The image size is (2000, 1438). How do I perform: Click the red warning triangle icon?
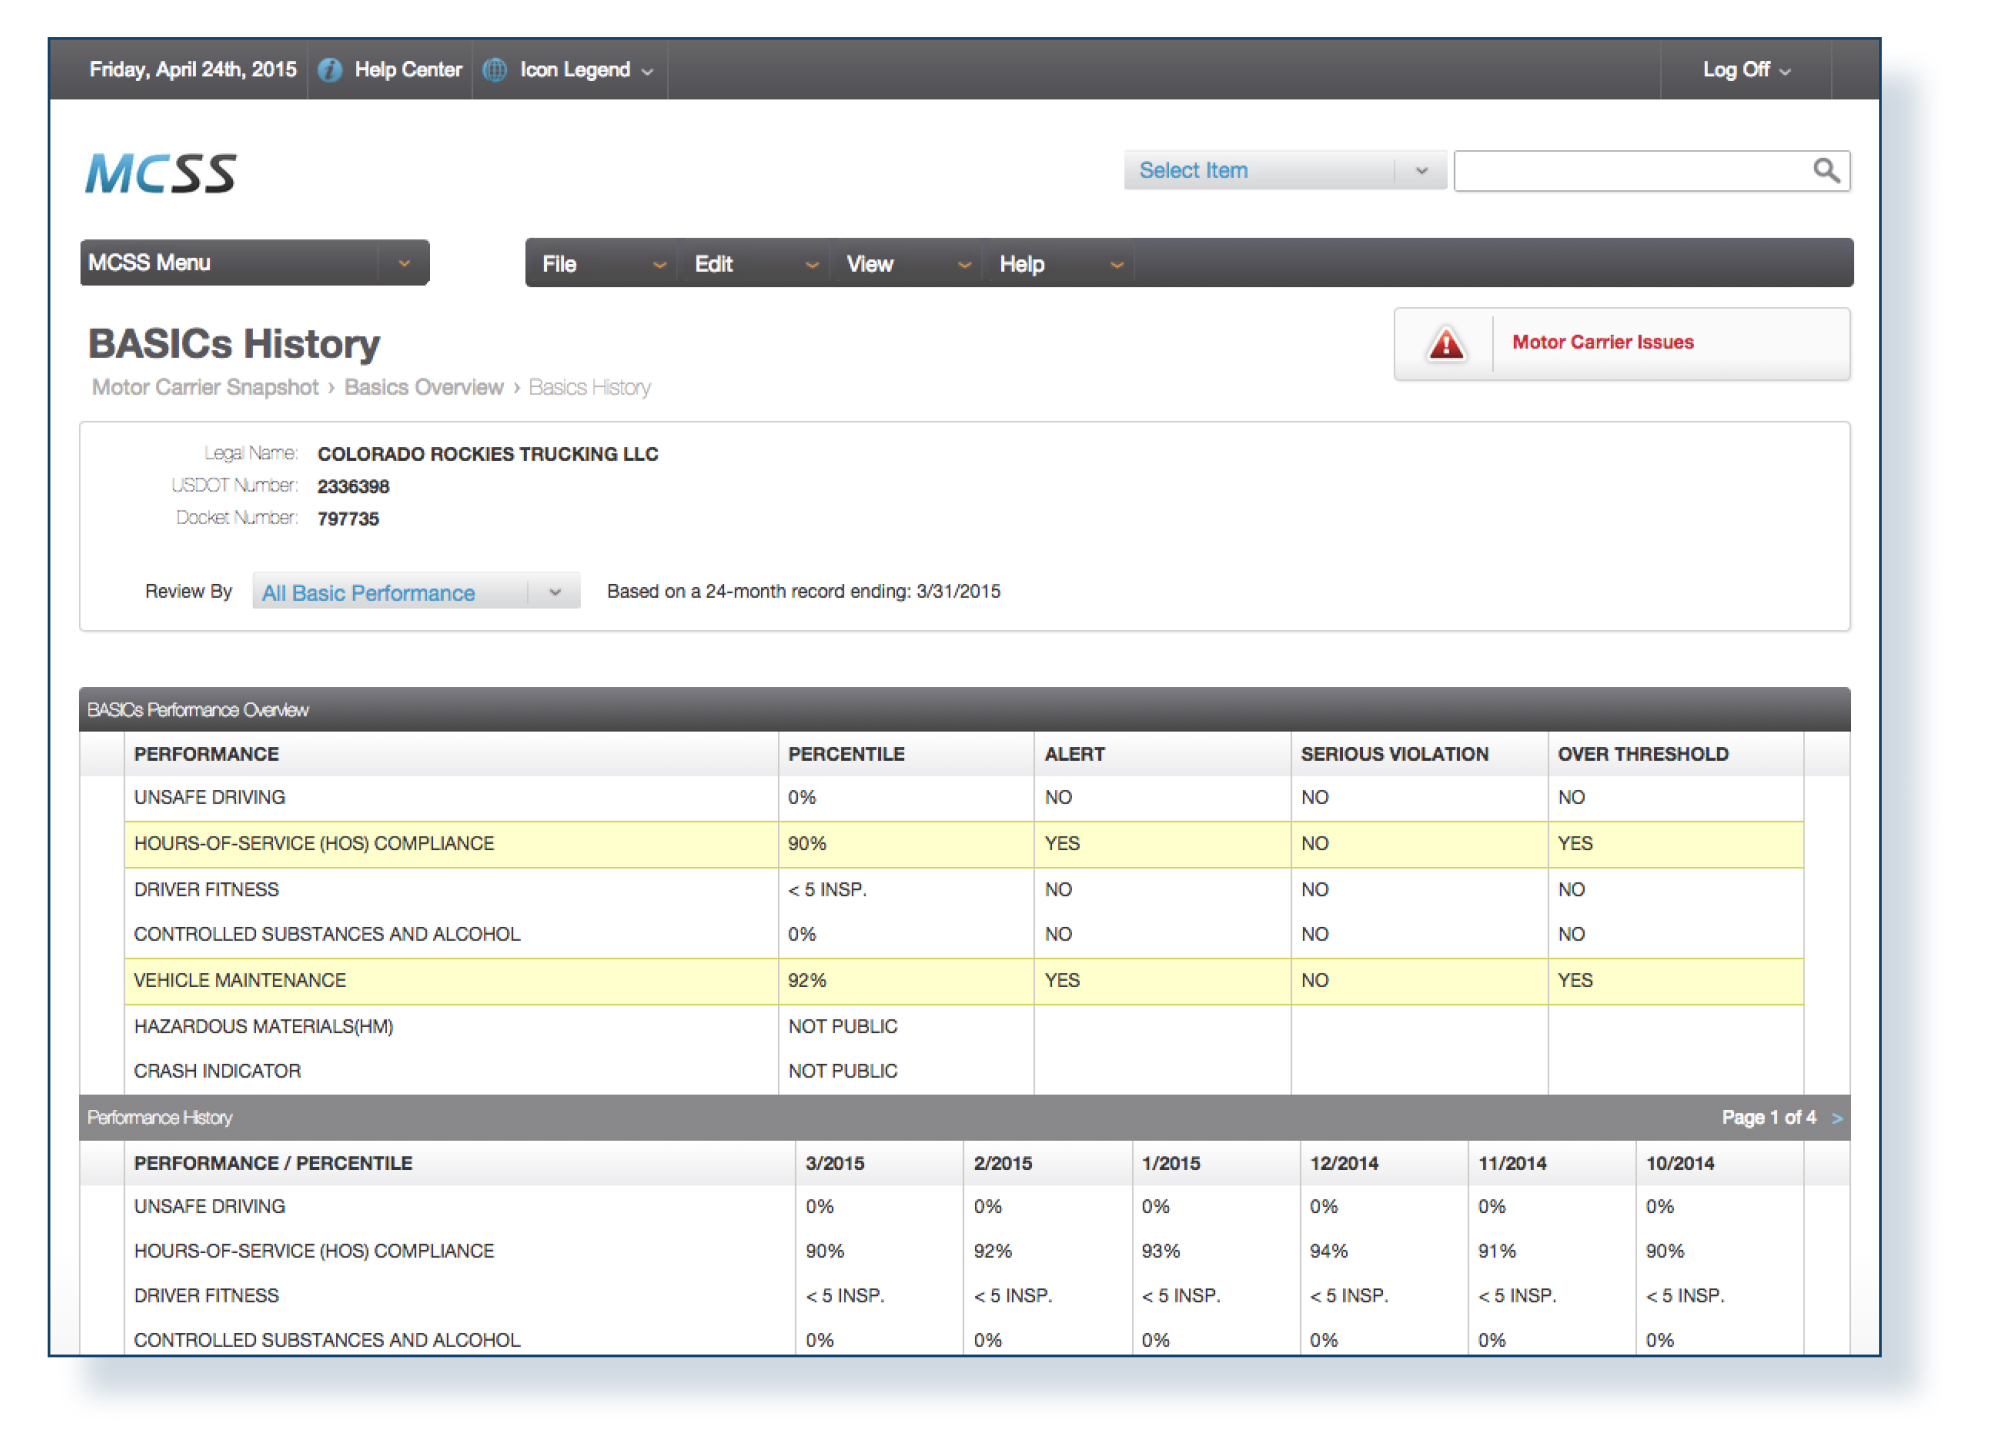pyautogui.click(x=1446, y=344)
